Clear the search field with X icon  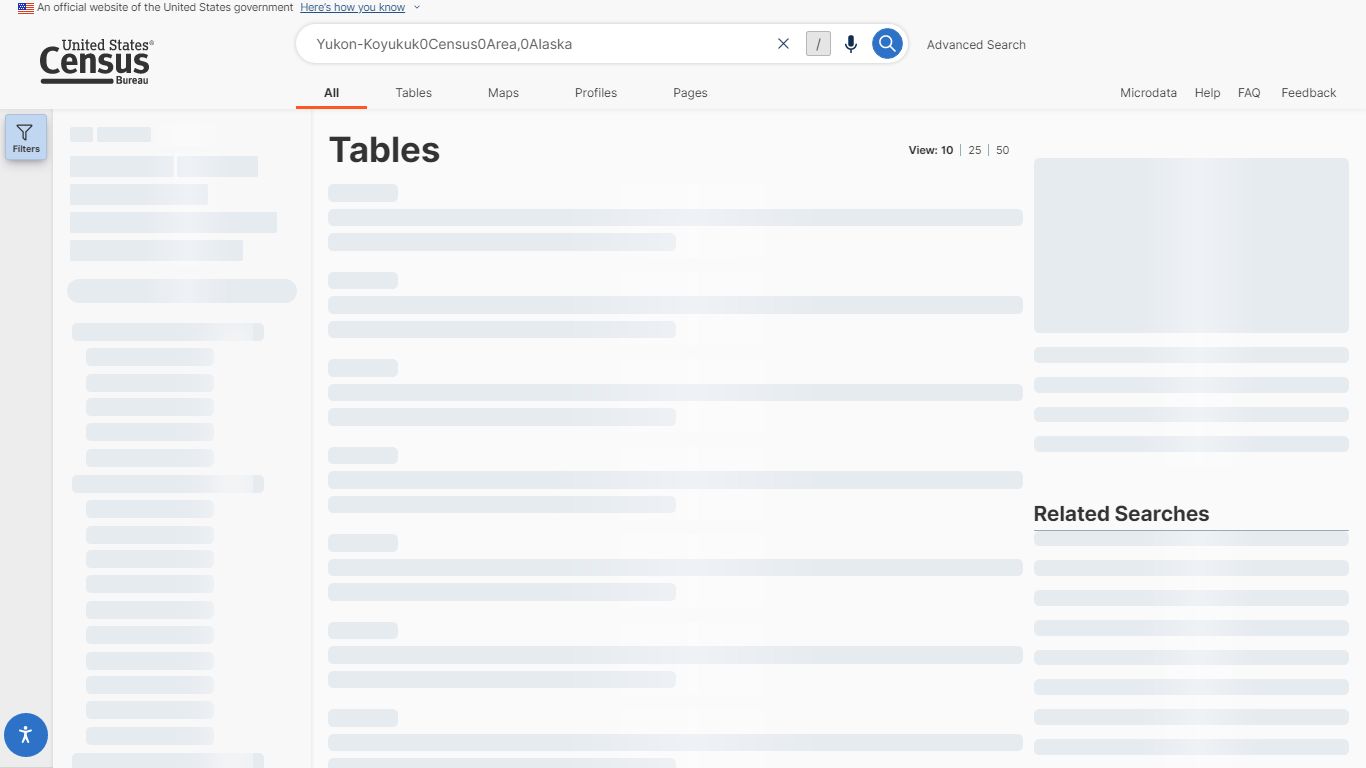point(783,44)
